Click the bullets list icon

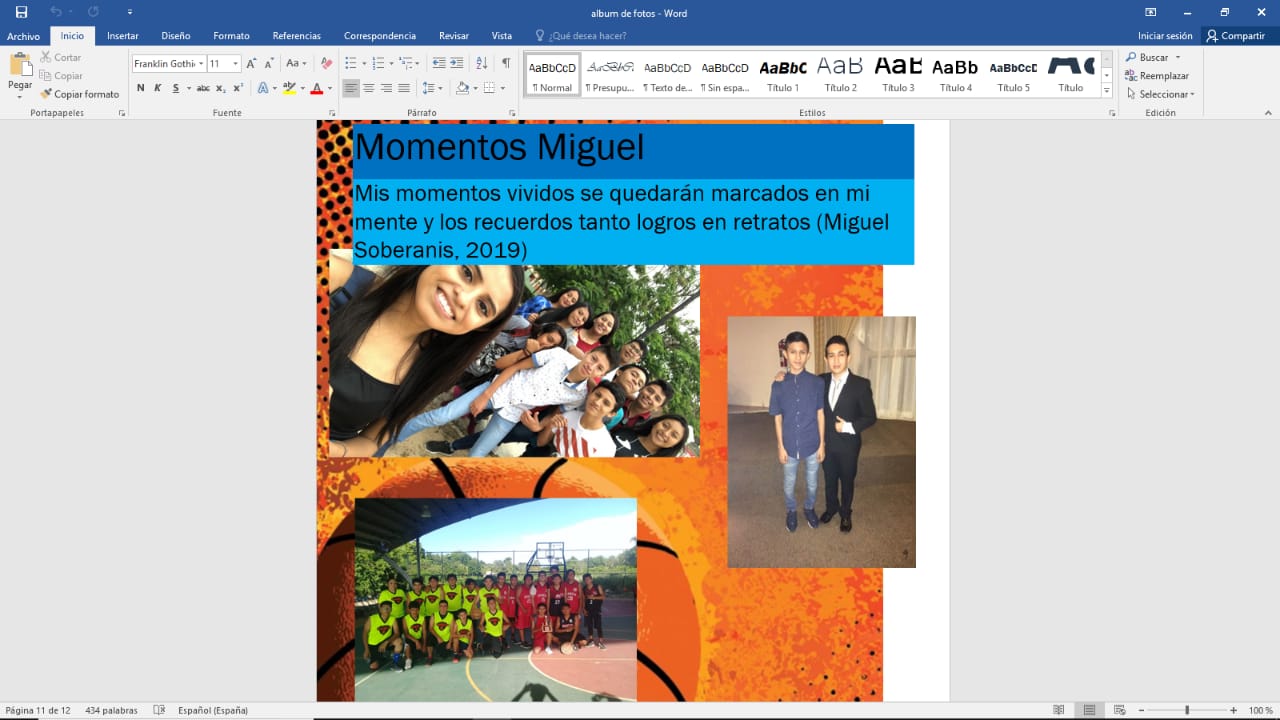tap(351, 63)
